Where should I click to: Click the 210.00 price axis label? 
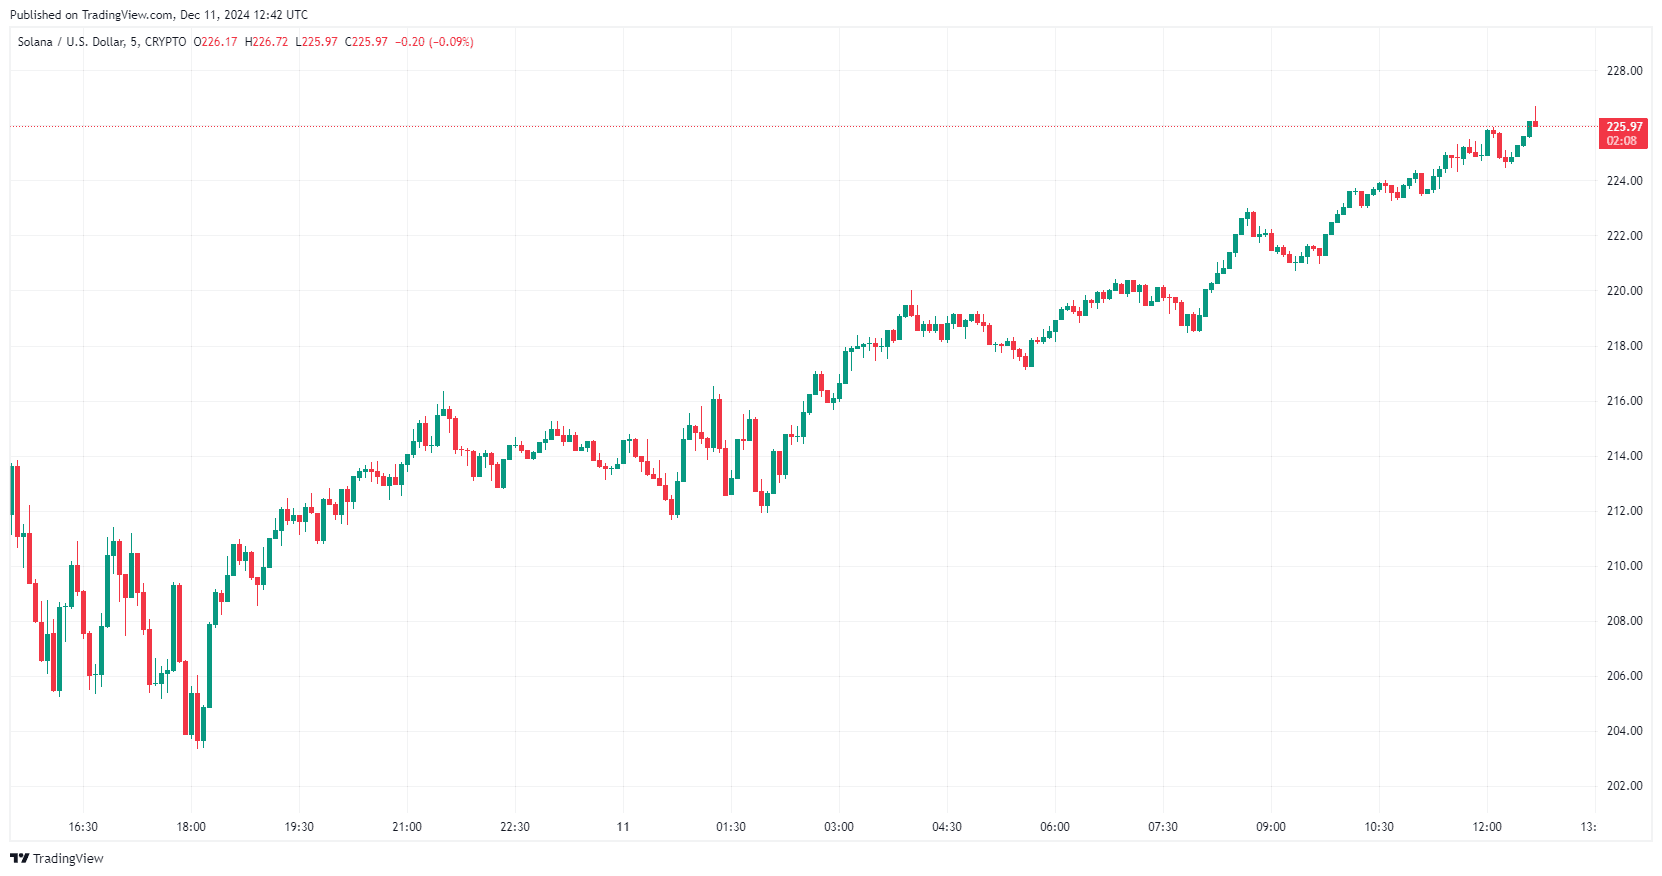(1624, 566)
